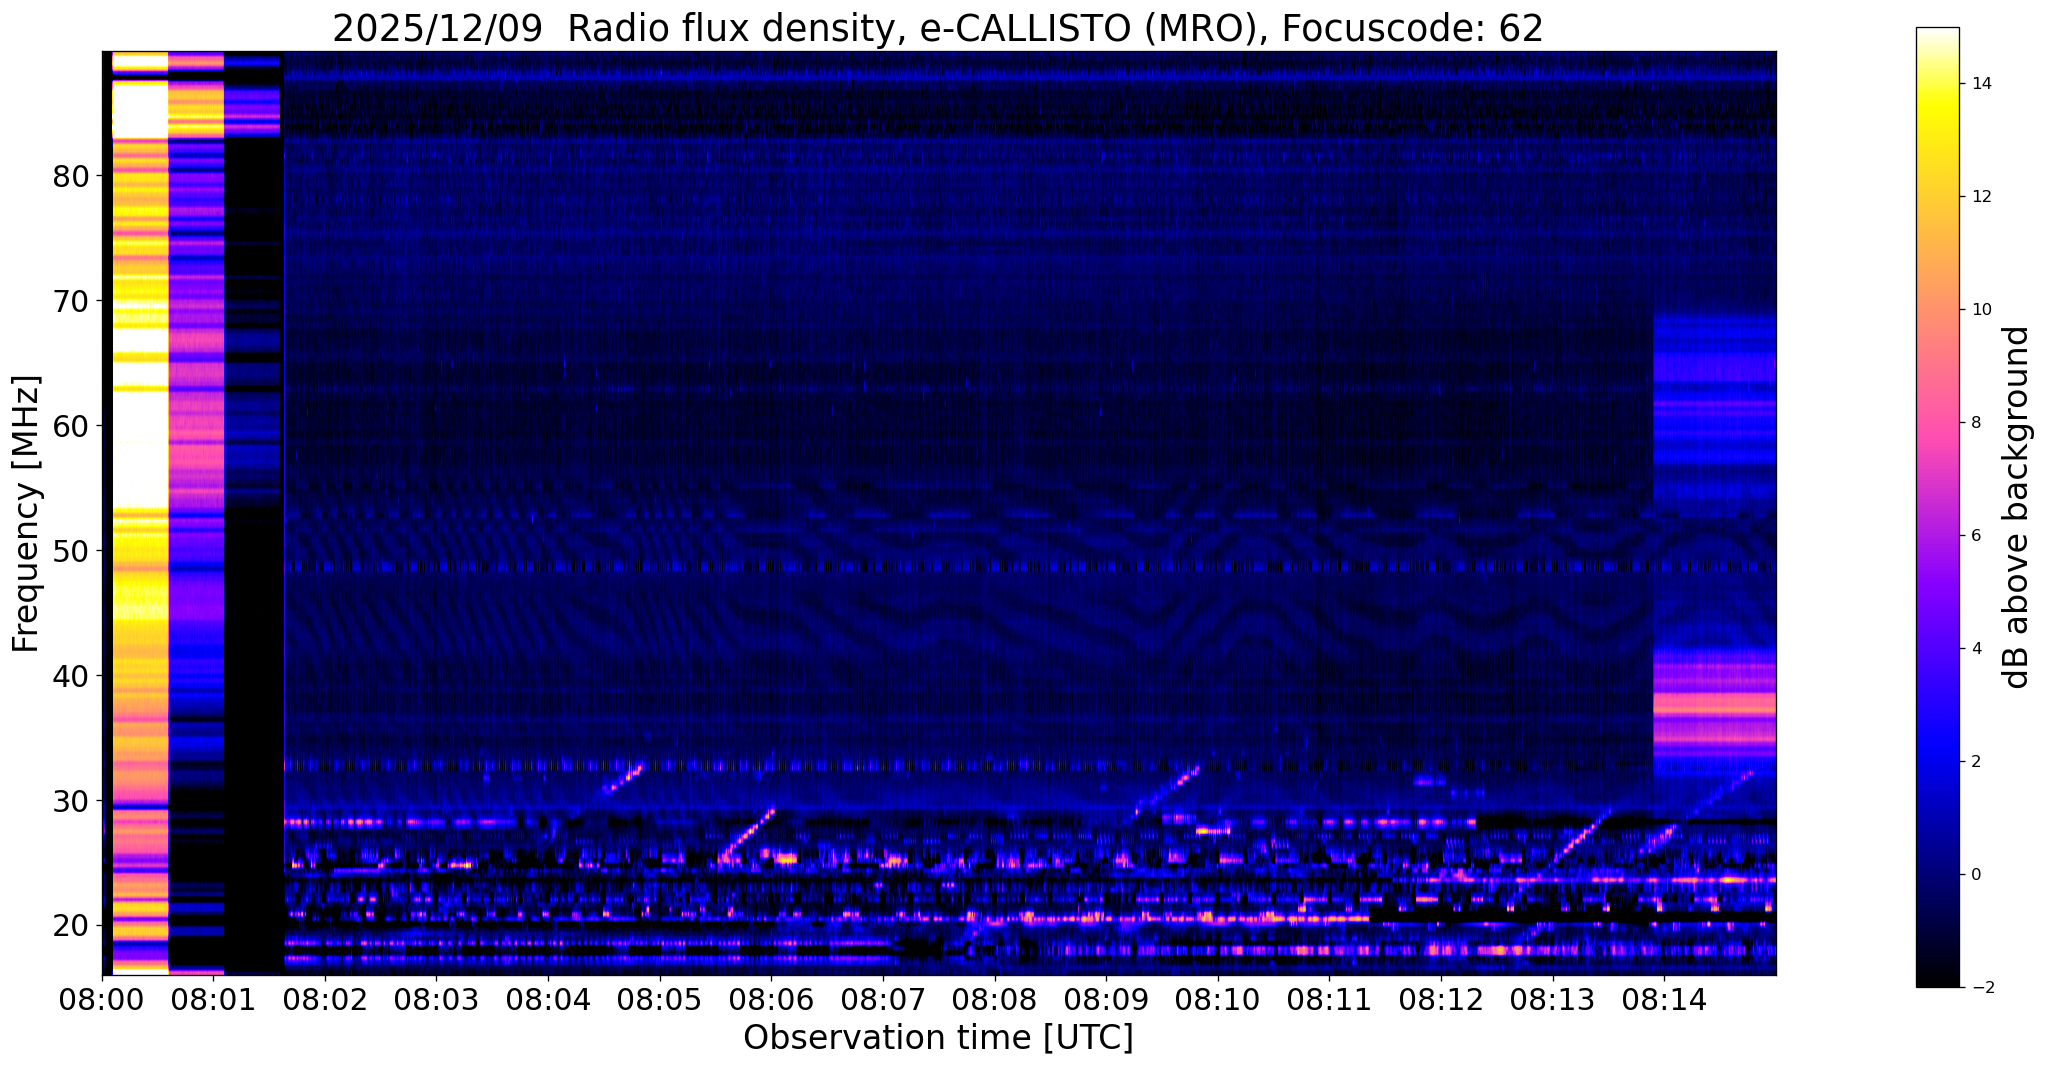Click the 08:00 time tick label
The image size is (2047, 1067).
tap(102, 999)
